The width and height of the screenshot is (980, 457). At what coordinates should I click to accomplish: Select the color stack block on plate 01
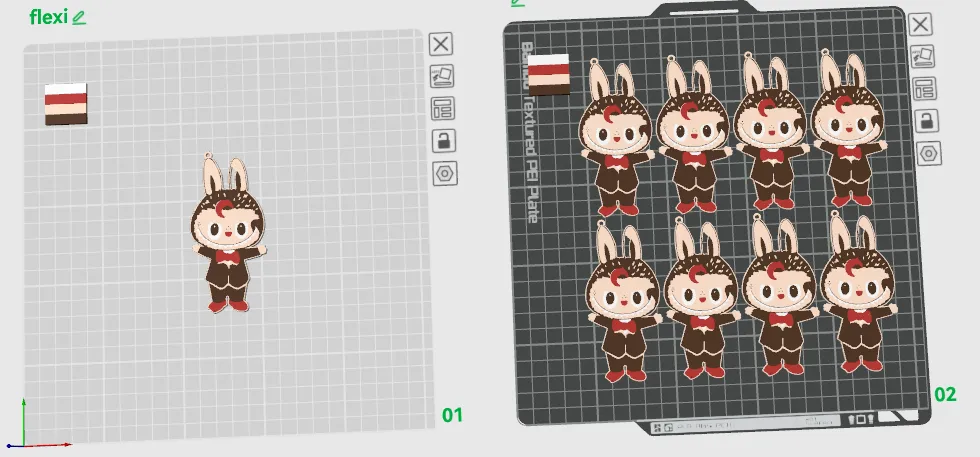pyautogui.click(x=66, y=104)
